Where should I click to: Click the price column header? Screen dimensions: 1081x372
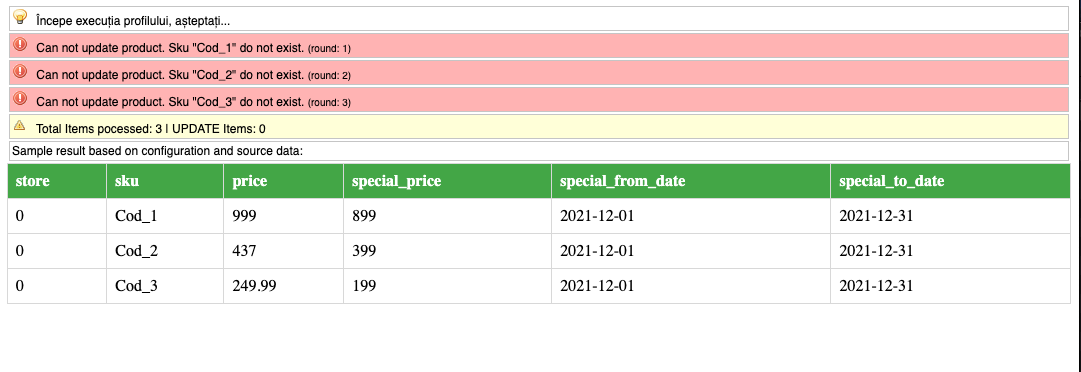pos(283,181)
